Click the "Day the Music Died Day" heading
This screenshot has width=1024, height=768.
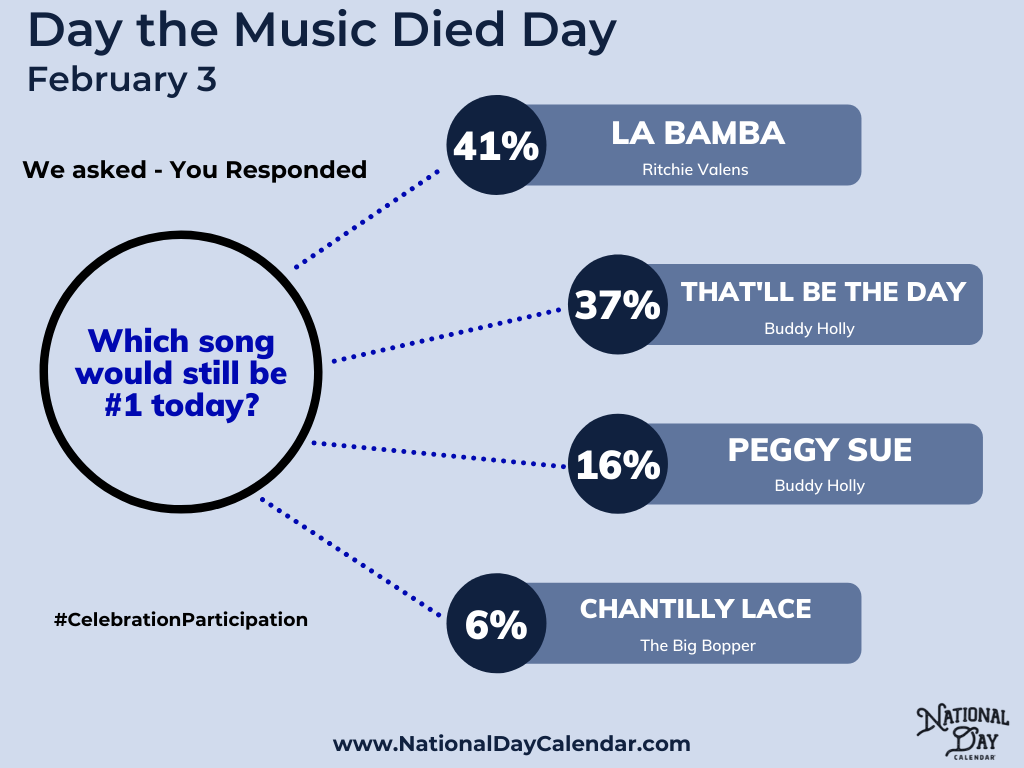click(322, 32)
